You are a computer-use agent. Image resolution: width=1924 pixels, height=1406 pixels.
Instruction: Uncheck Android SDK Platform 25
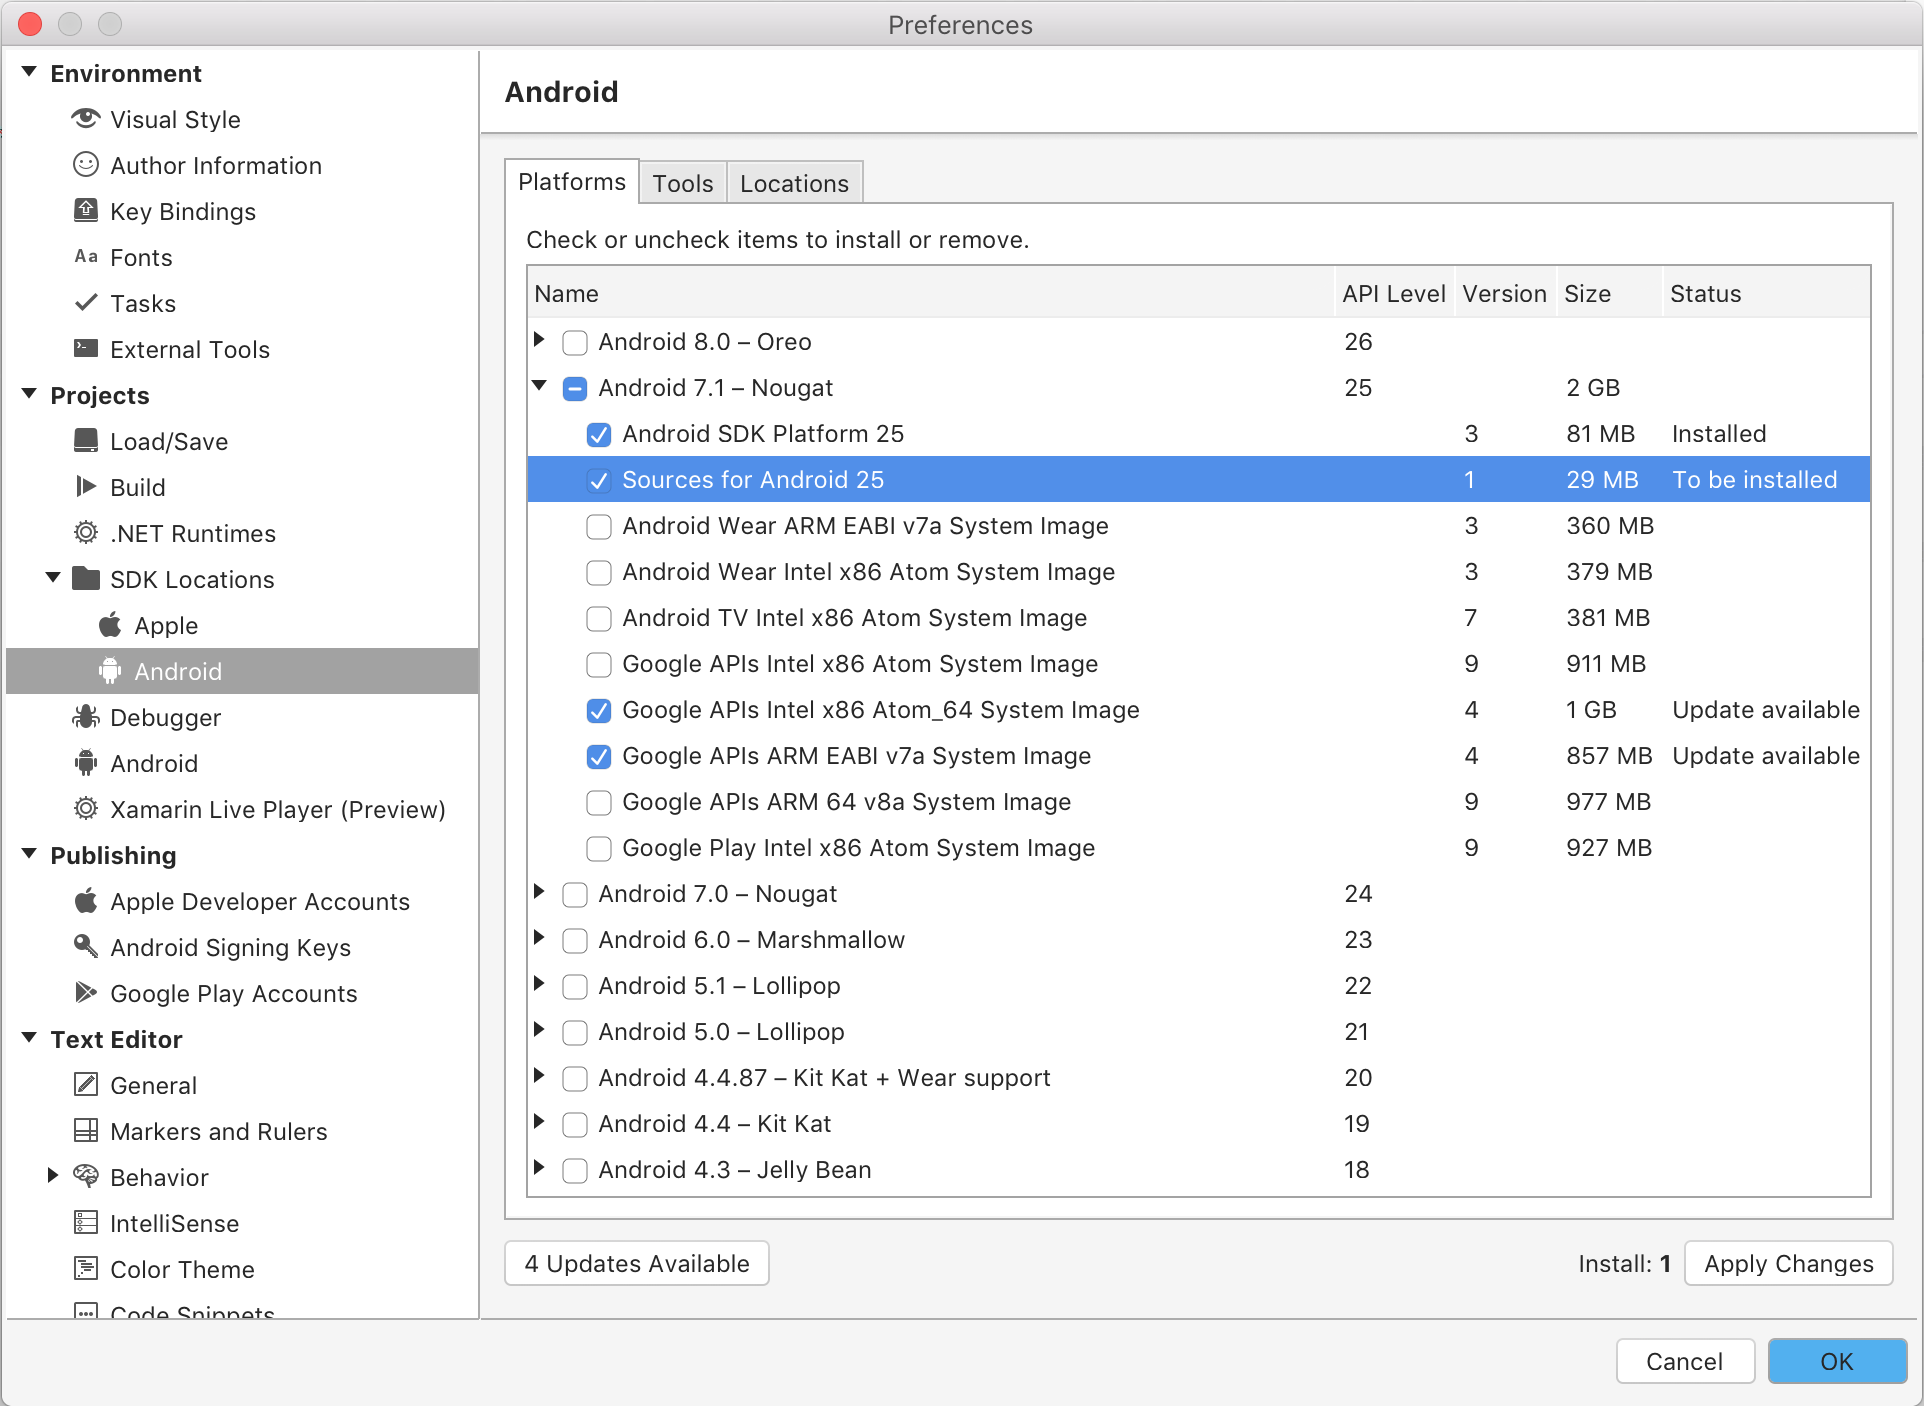(599, 434)
